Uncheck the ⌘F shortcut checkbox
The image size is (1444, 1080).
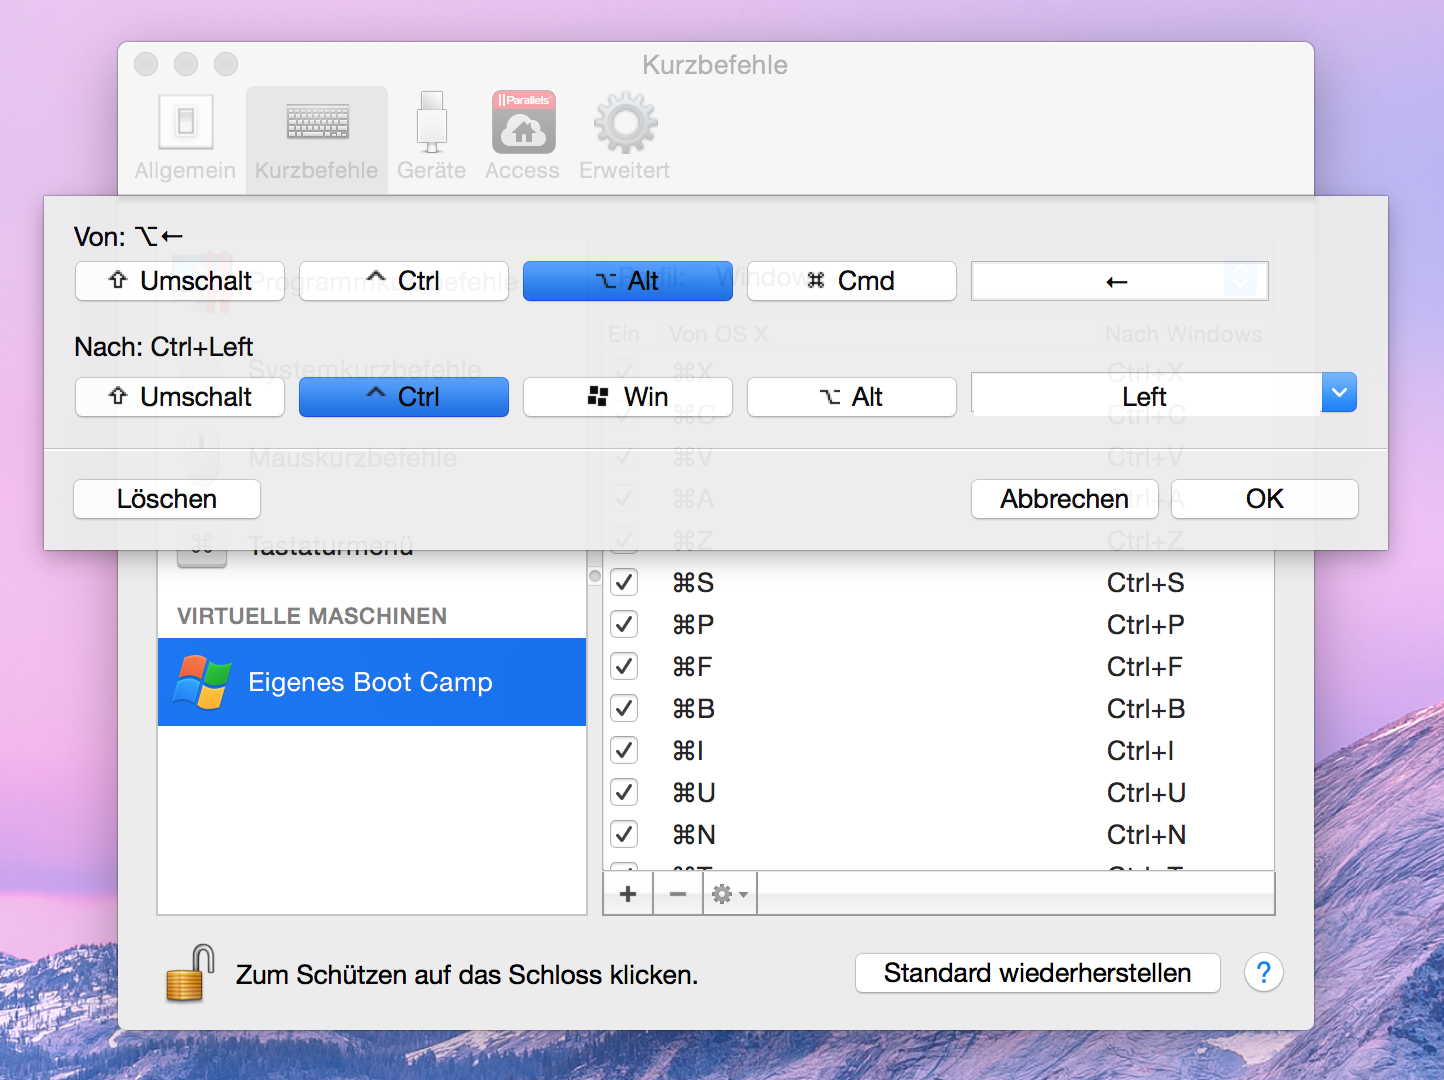coord(624,666)
